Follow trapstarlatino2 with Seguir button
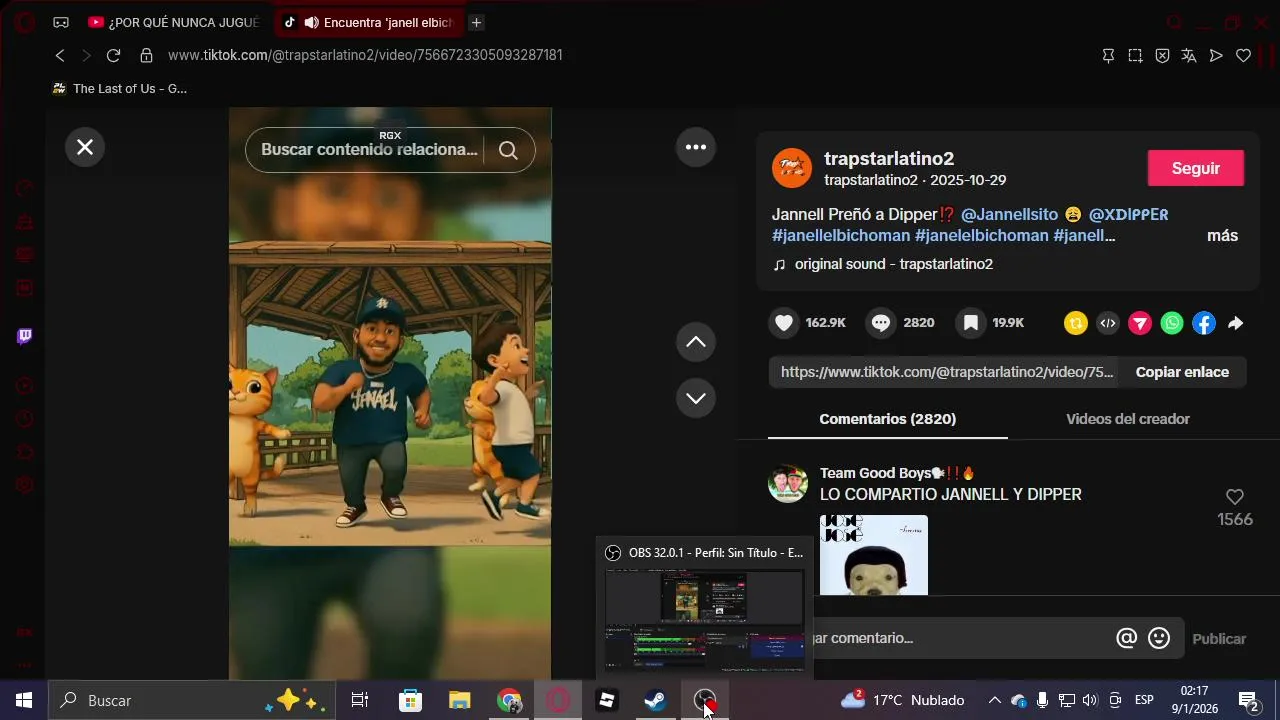This screenshot has width=1280, height=720. pos(1196,168)
